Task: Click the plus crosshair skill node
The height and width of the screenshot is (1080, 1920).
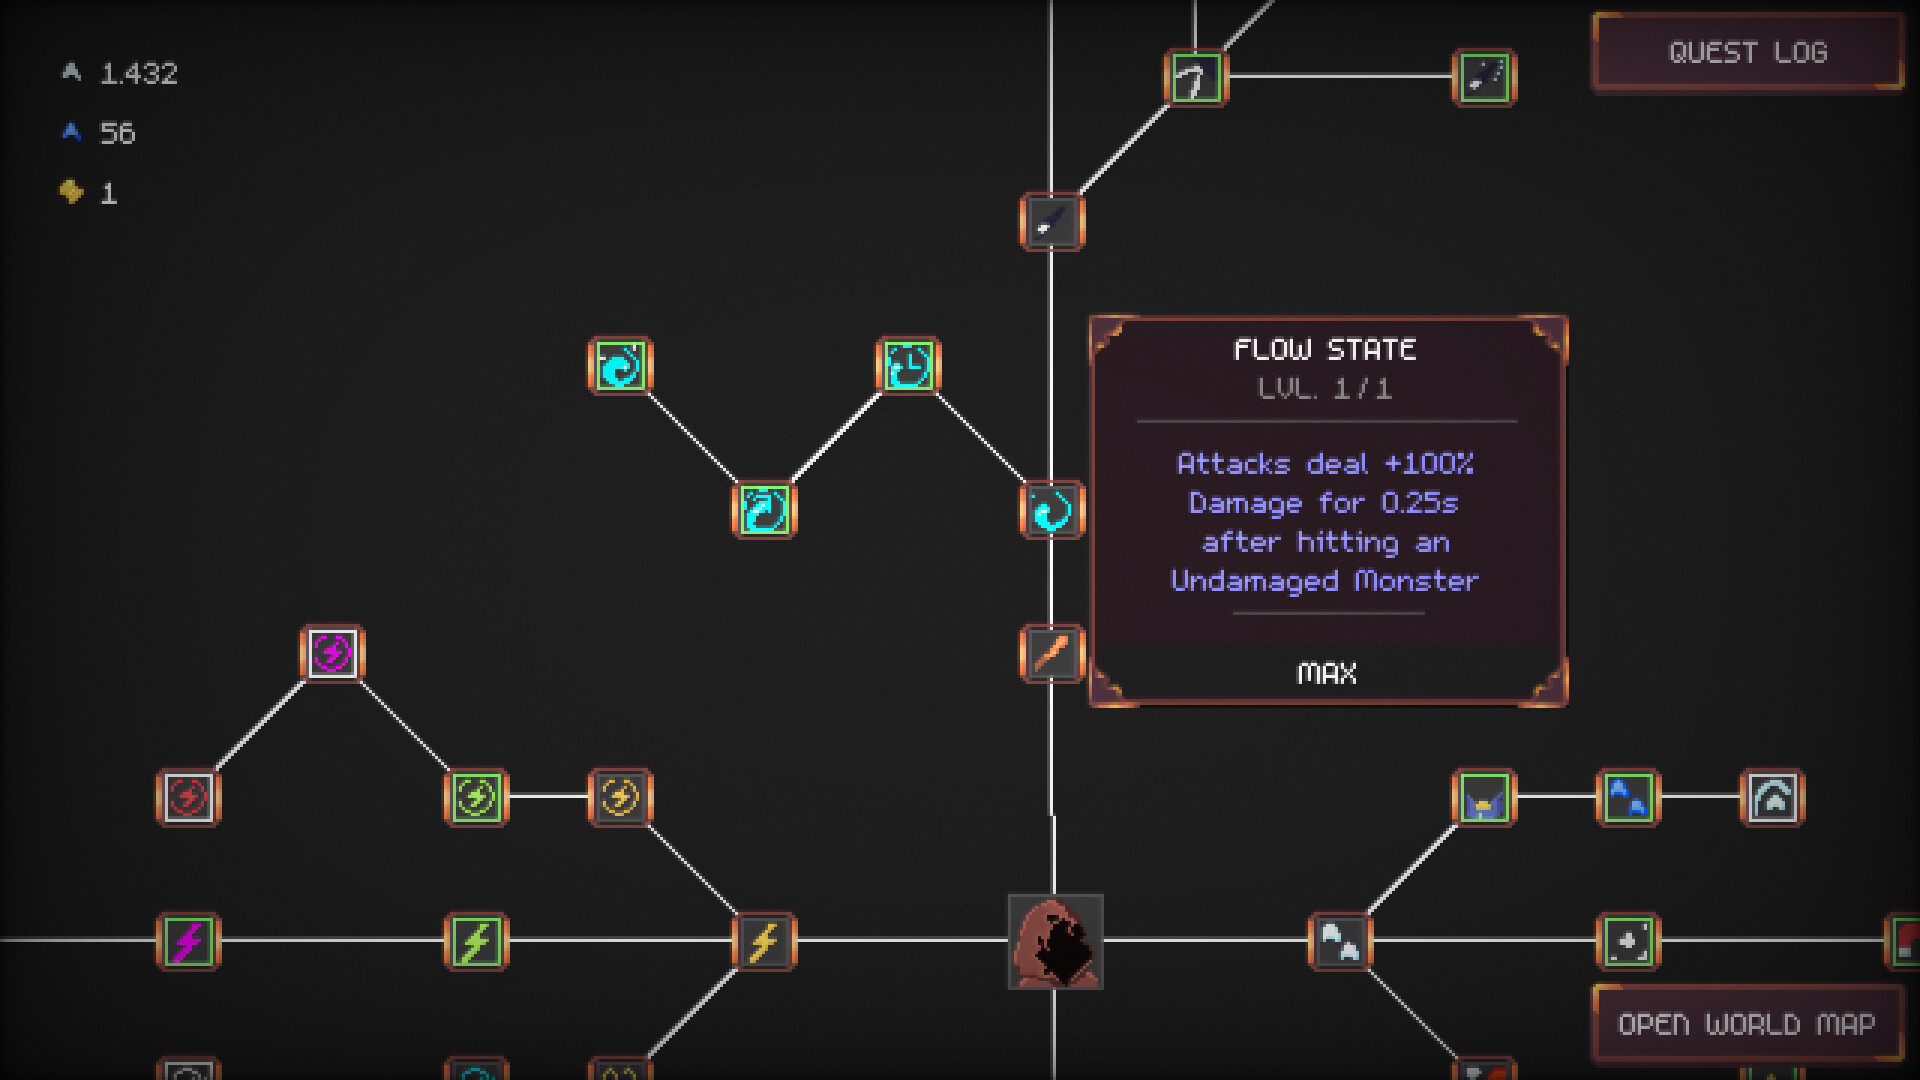Action: [1628, 941]
